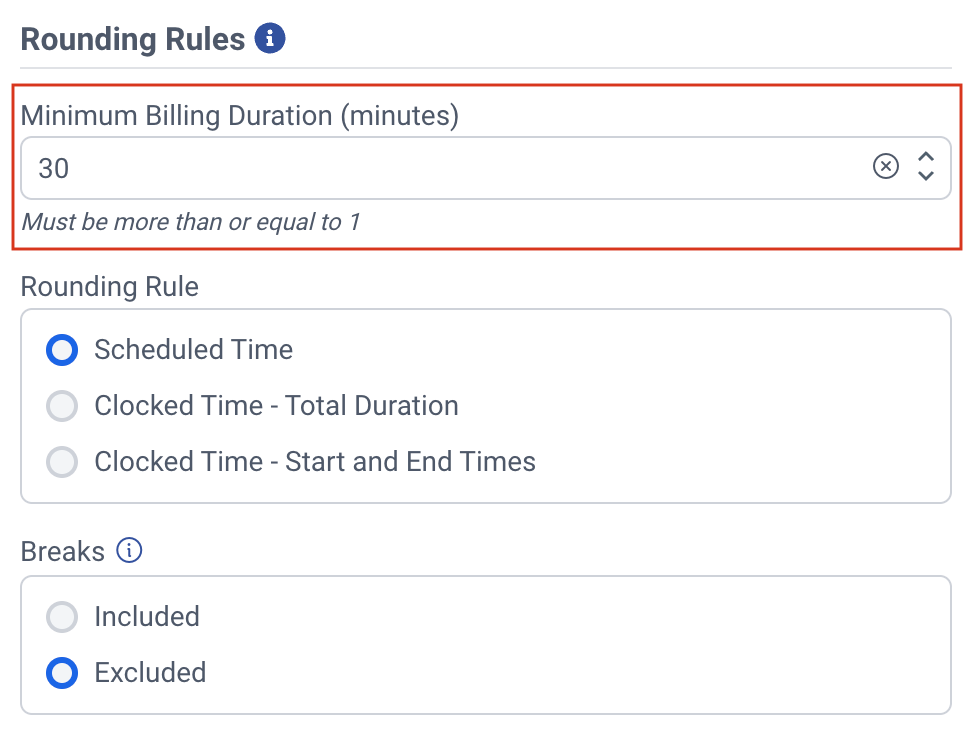Select the Included breaks radio button
This screenshot has height=740, width=980.
[62, 617]
